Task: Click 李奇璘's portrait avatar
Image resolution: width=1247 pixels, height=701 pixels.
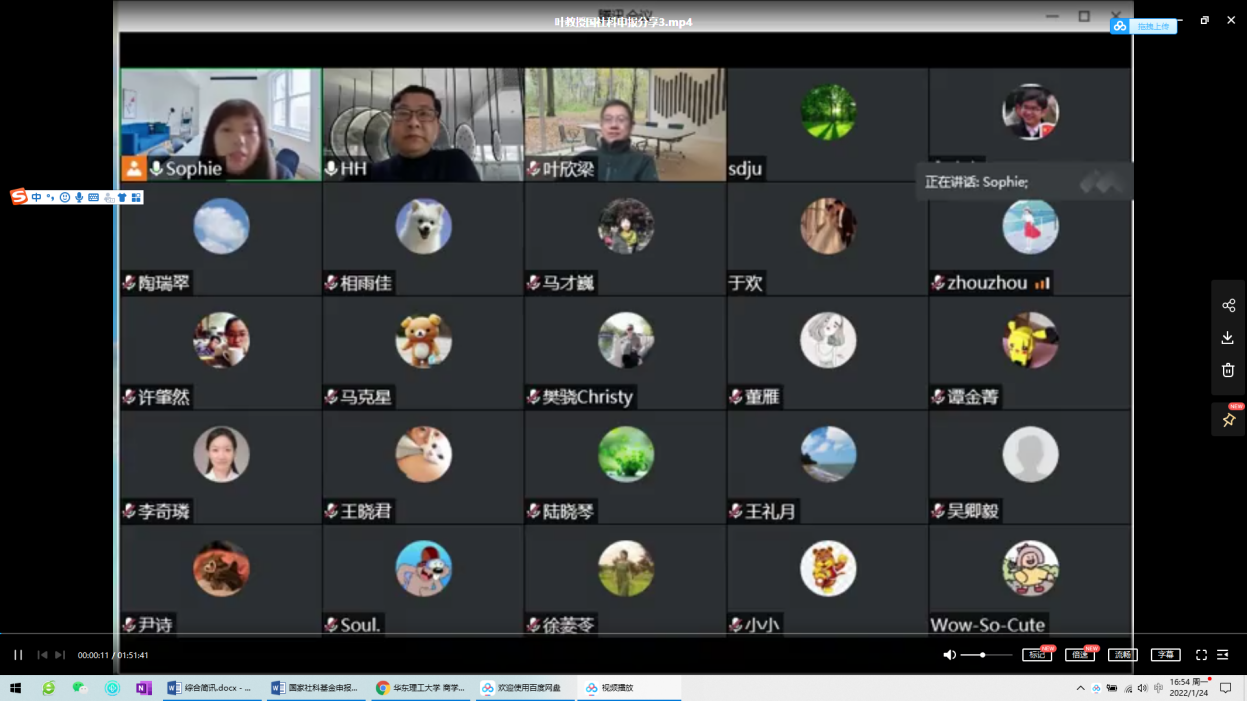Action: click(221, 454)
